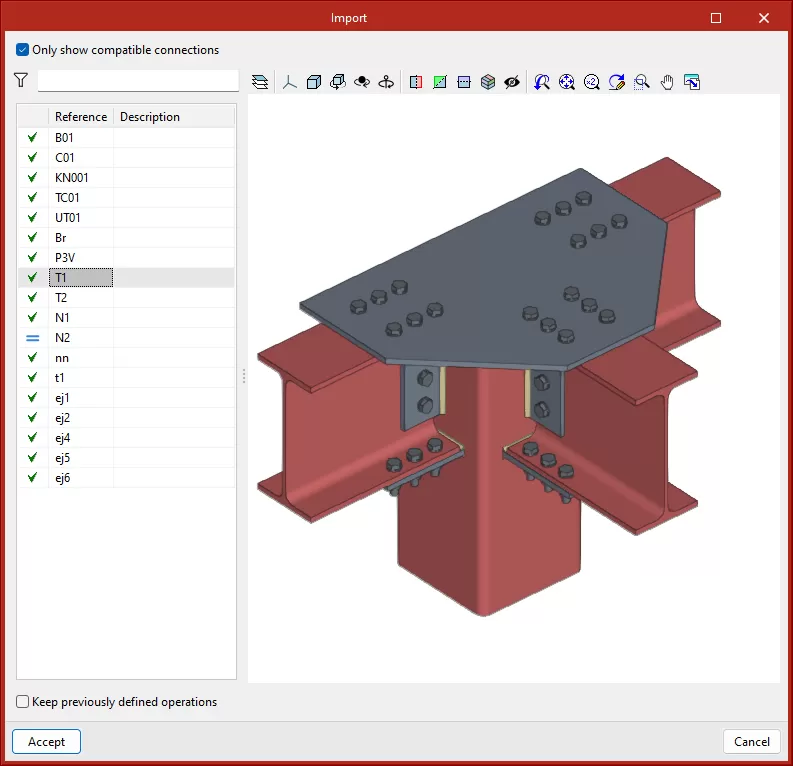The width and height of the screenshot is (793, 766).
Task: Click the Cancel button
Action: point(751,742)
